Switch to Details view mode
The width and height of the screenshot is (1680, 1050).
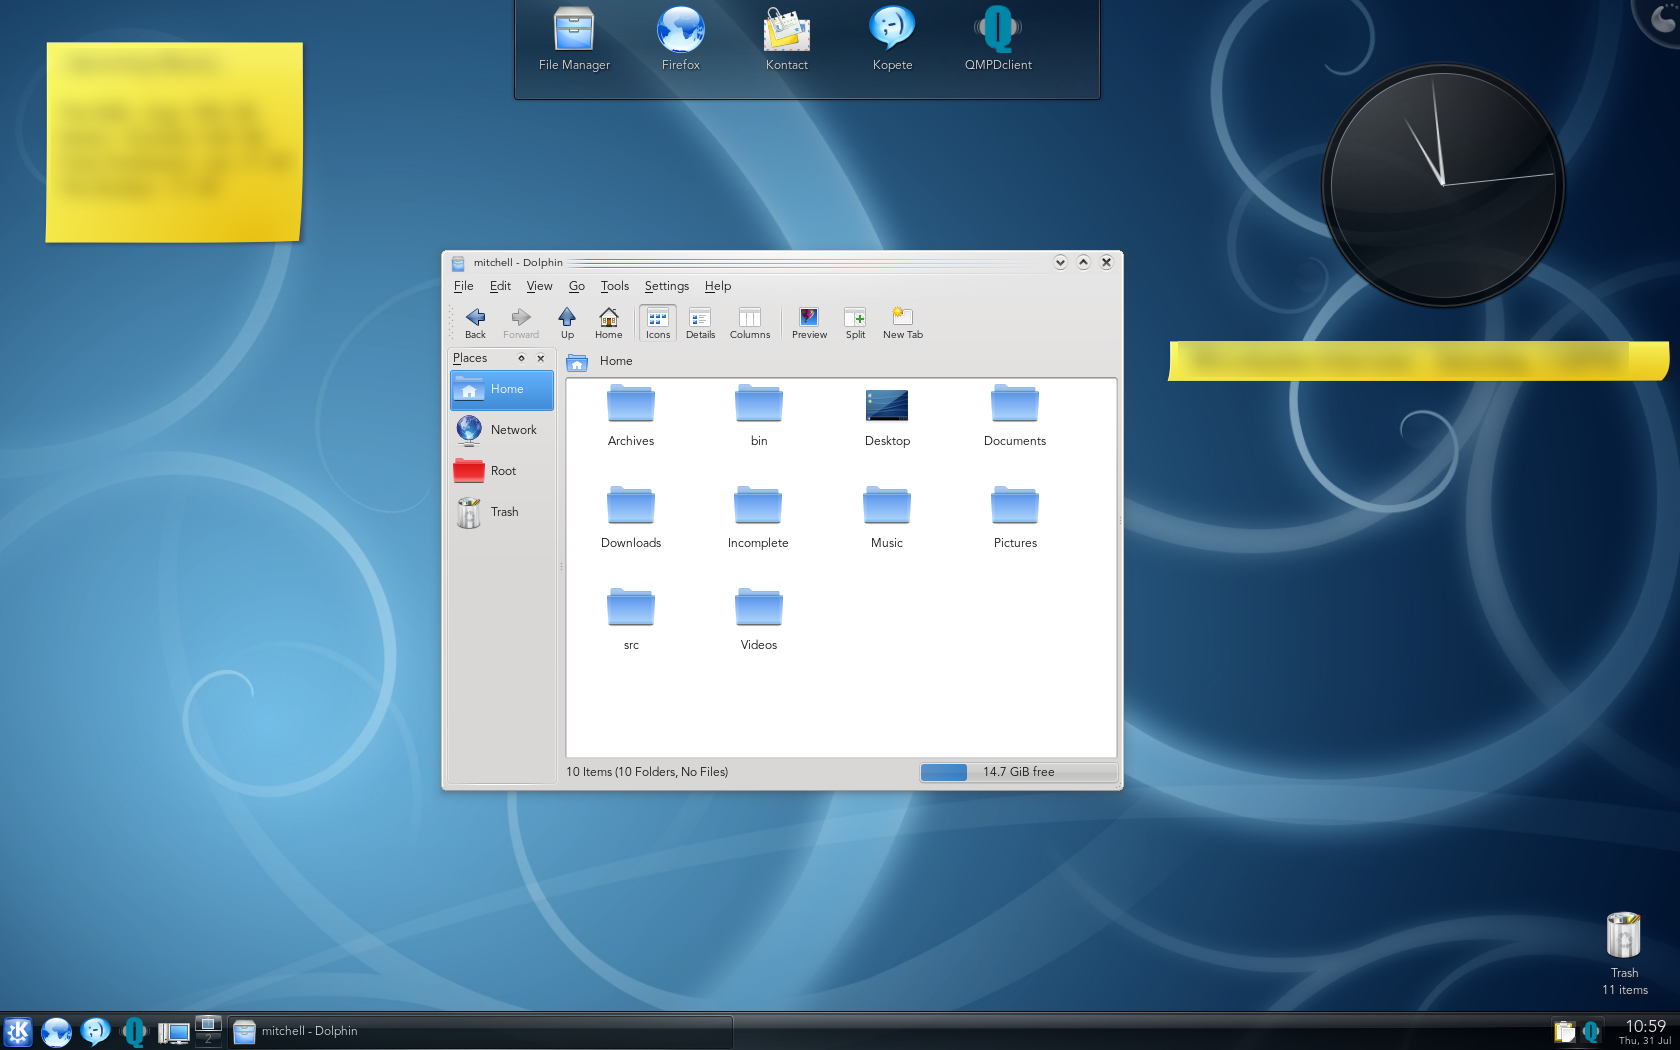click(700, 322)
